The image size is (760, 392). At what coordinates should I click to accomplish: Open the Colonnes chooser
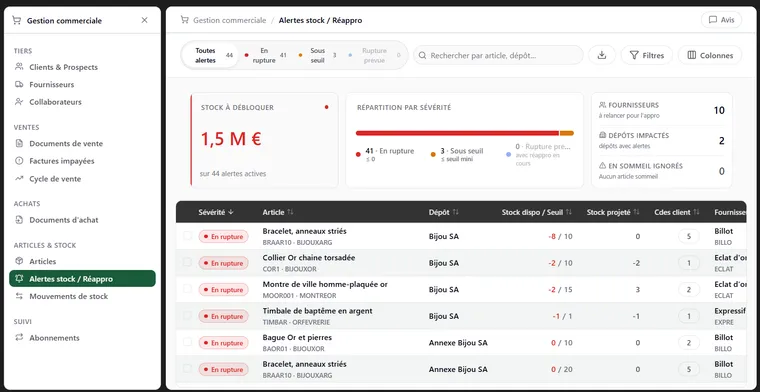pos(710,55)
